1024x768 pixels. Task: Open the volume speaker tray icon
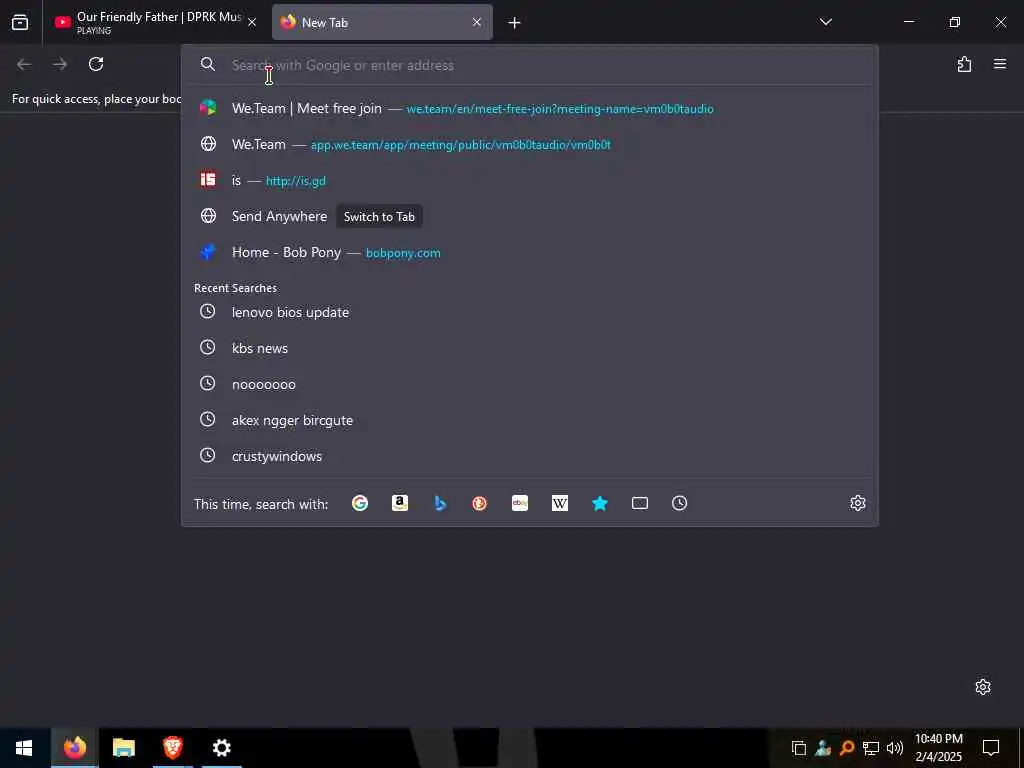pos(895,748)
